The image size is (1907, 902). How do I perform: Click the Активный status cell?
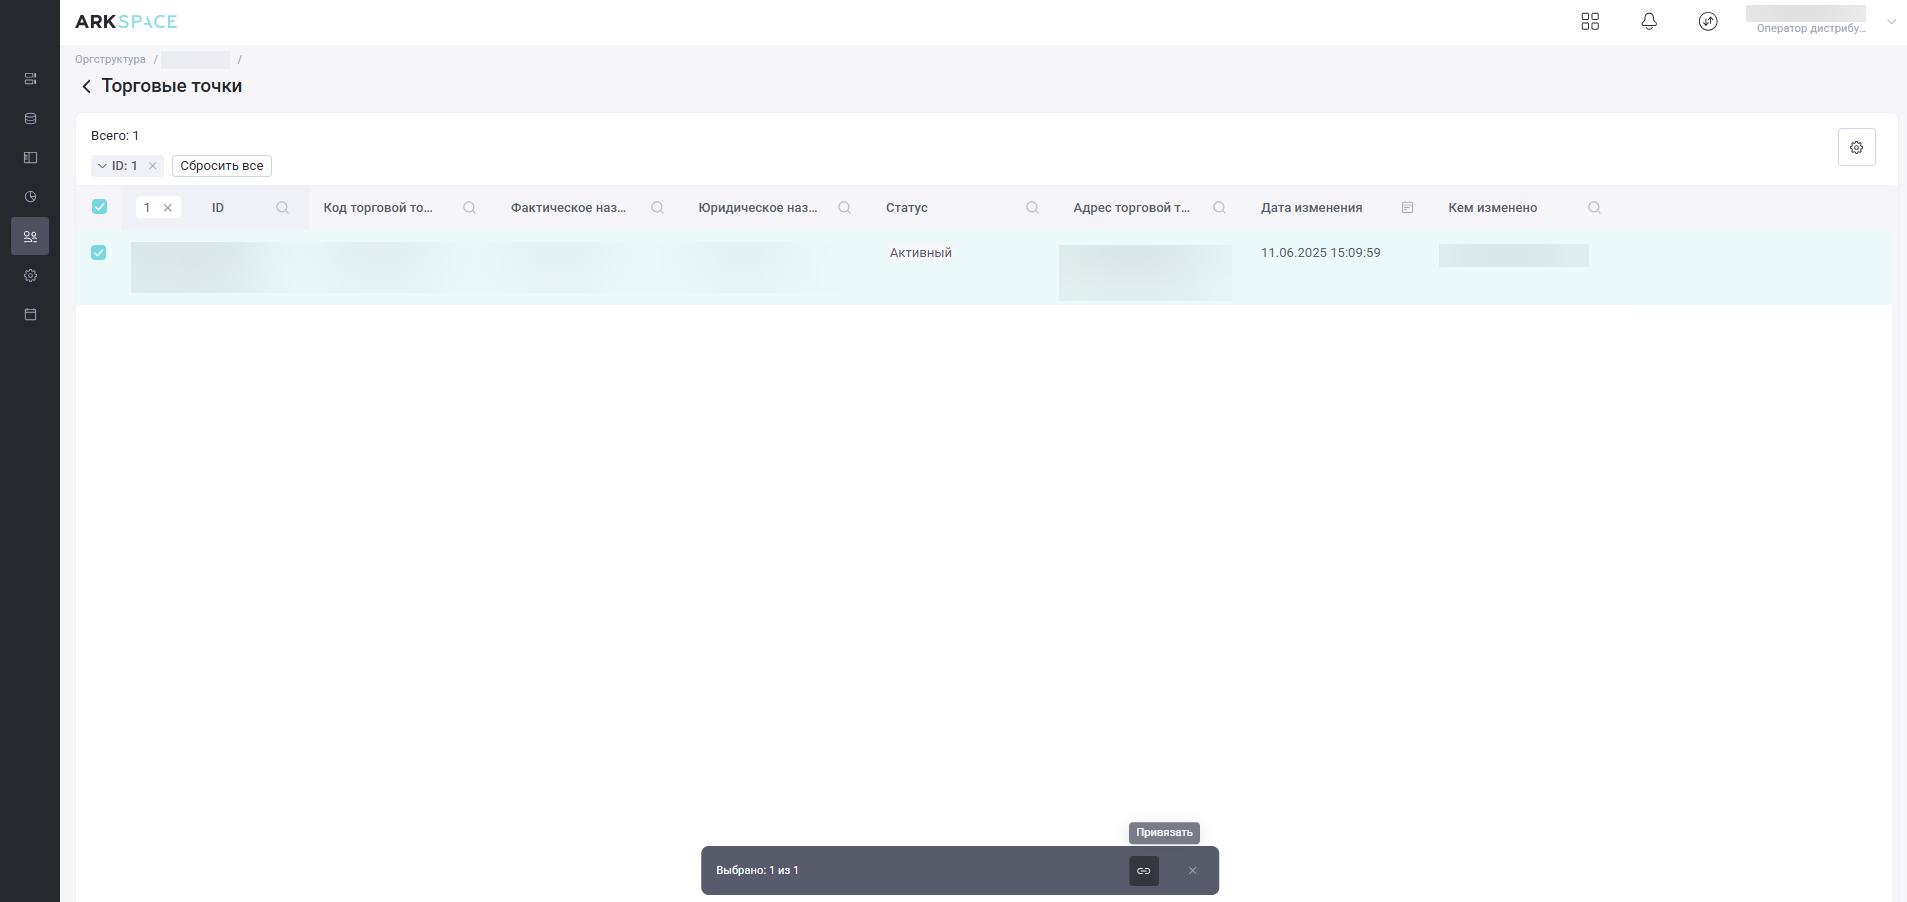[x=920, y=253]
